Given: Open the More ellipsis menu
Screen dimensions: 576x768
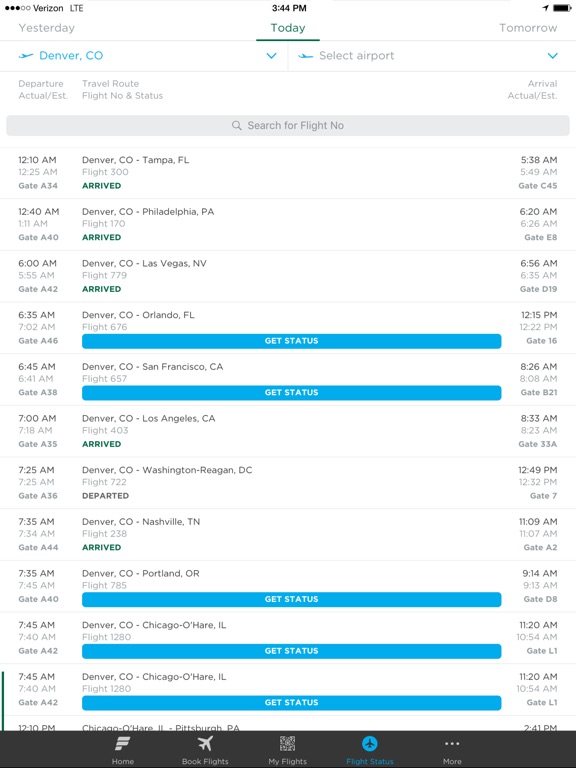Looking at the screenshot, I should coord(452,744).
